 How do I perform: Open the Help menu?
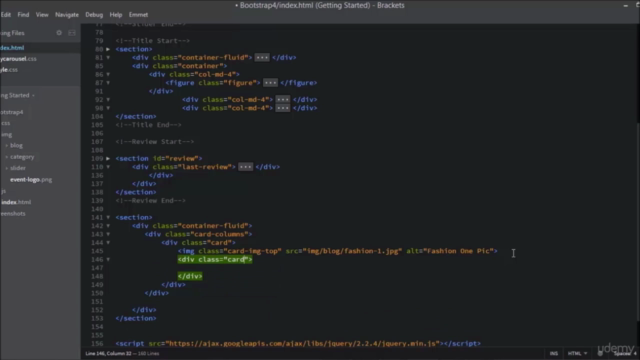click(x=116, y=15)
